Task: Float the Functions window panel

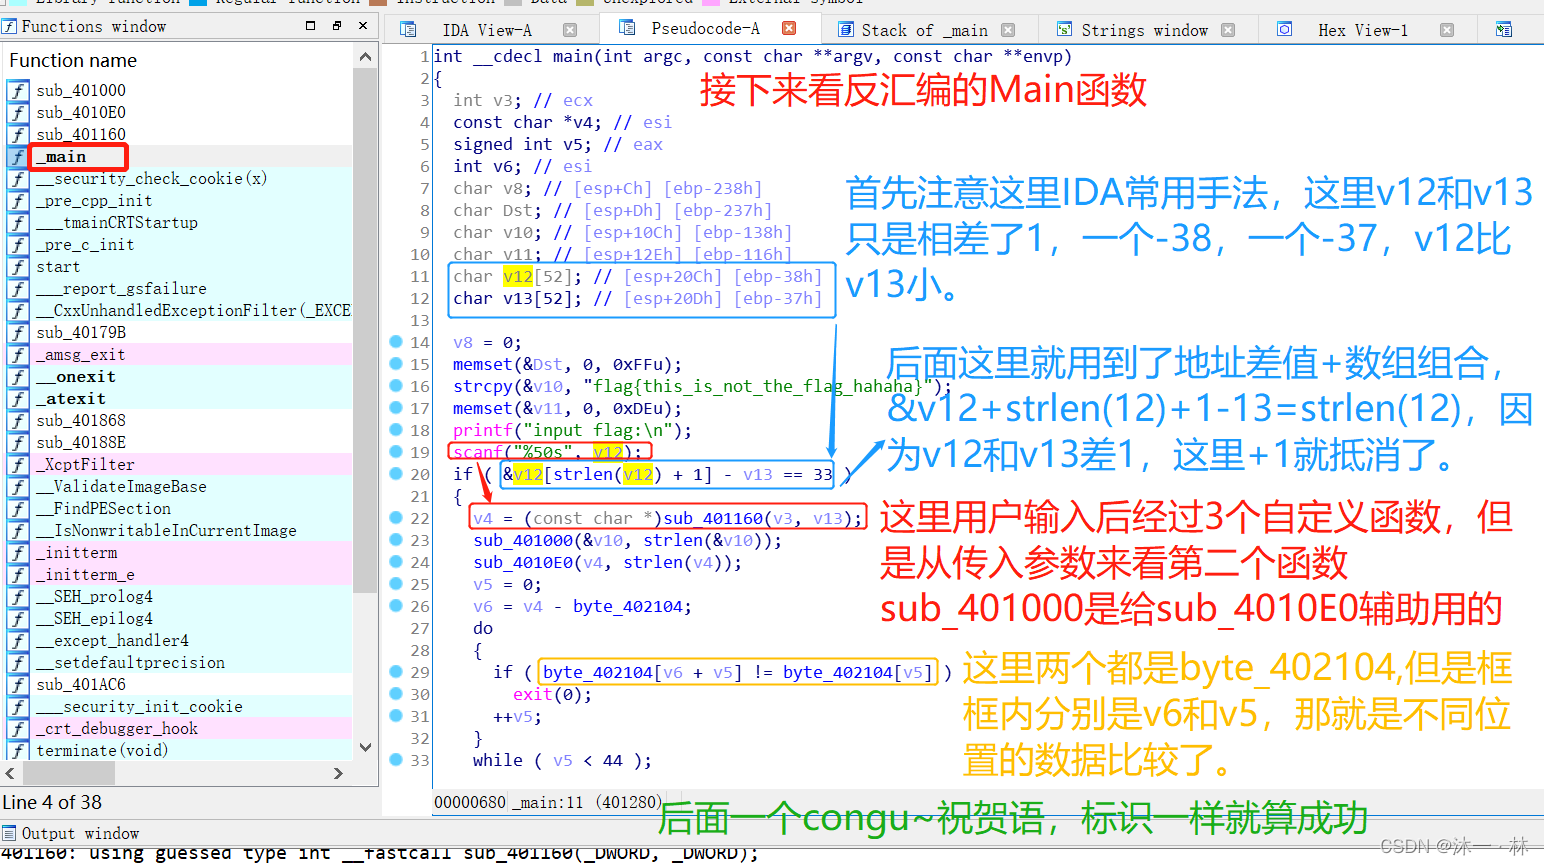Action: point(311,26)
